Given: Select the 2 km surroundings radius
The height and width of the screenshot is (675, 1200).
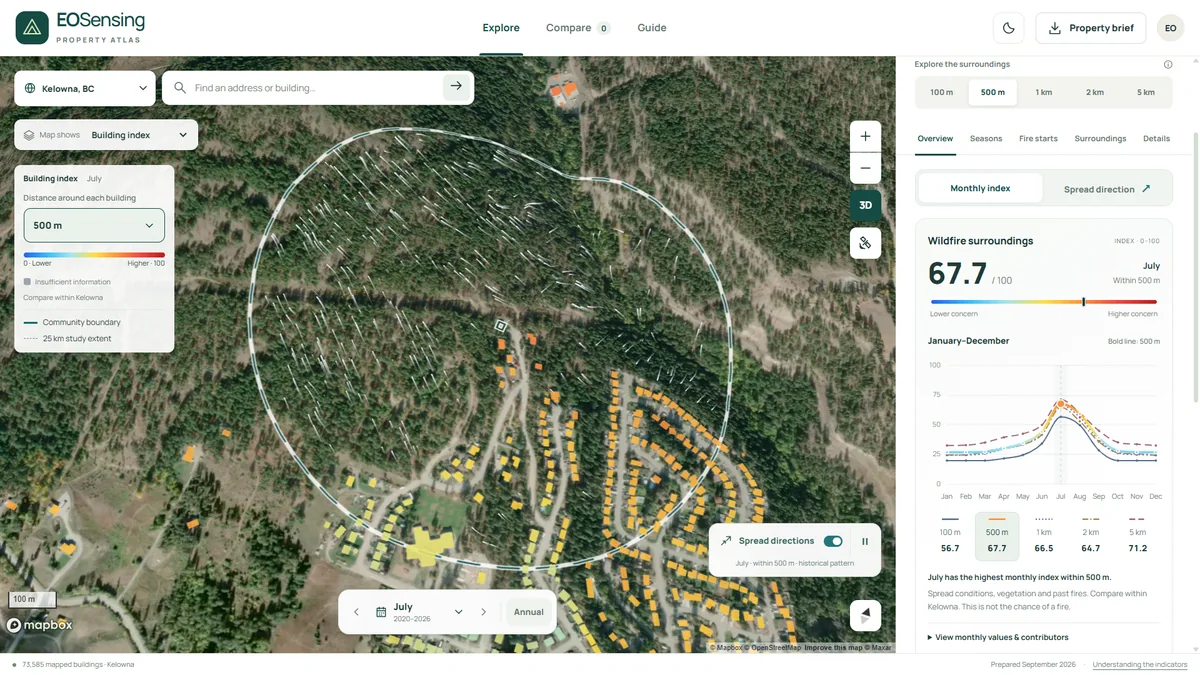Looking at the screenshot, I should (1096, 92).
